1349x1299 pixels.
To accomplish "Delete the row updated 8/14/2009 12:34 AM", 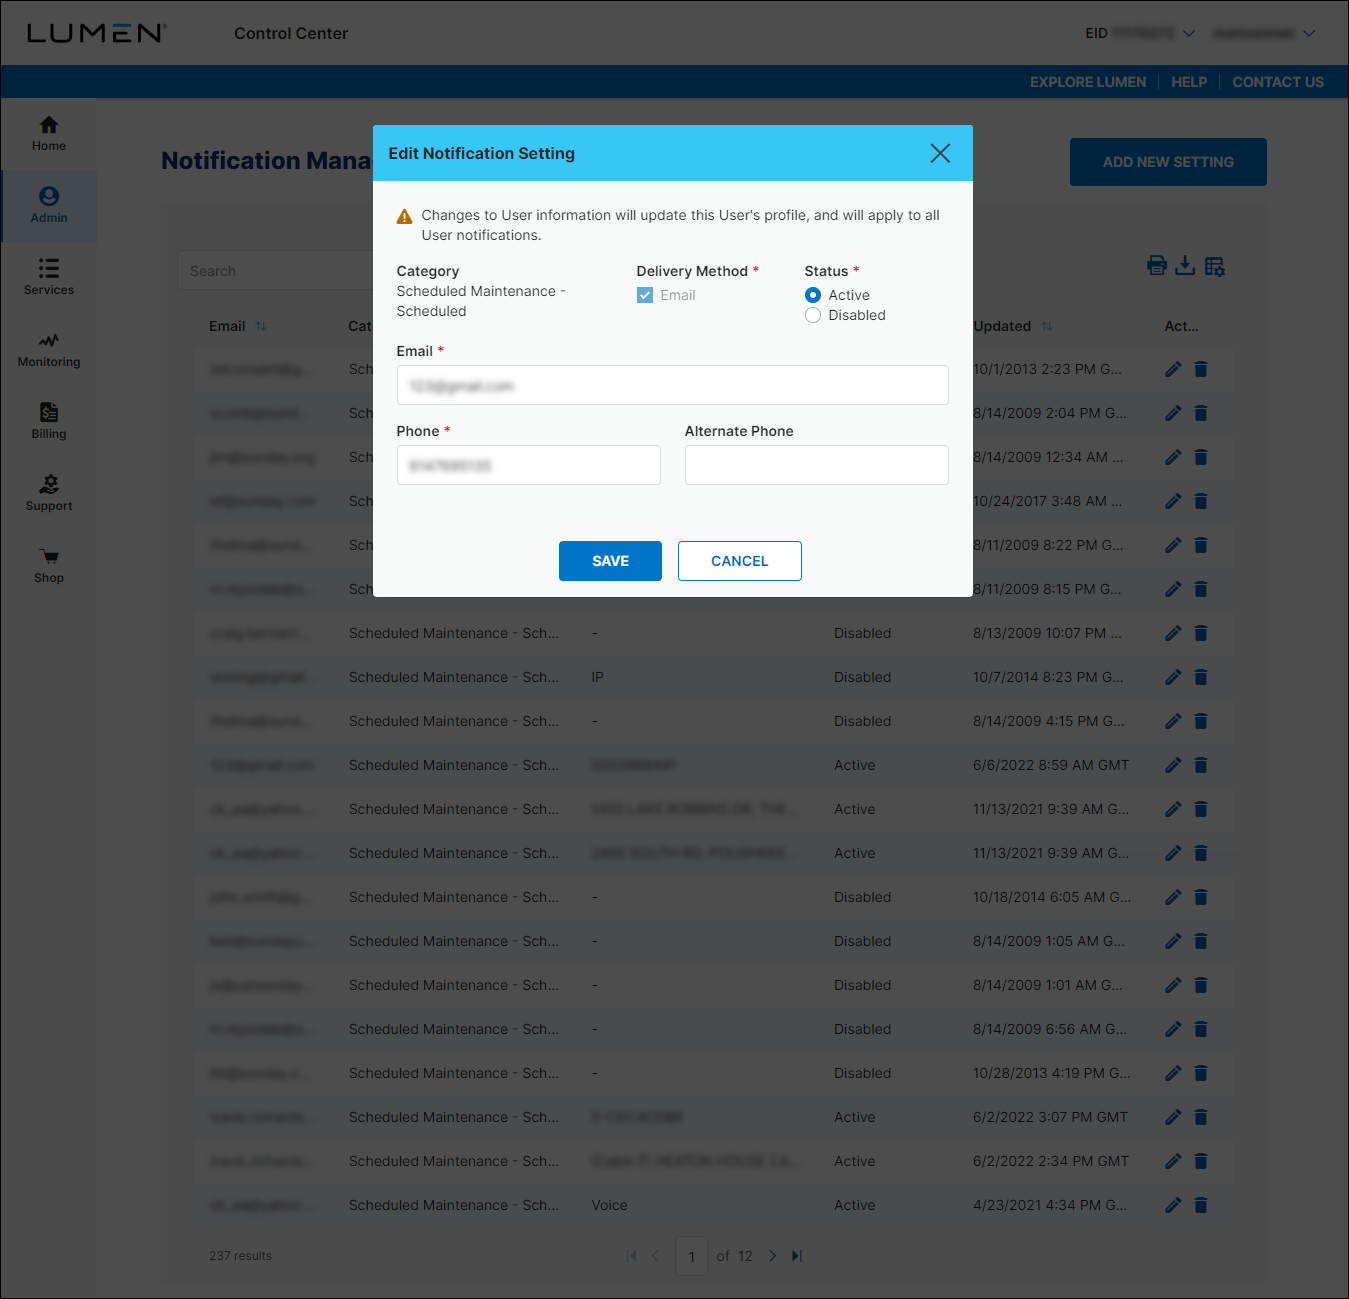I will coord(1201,457).
